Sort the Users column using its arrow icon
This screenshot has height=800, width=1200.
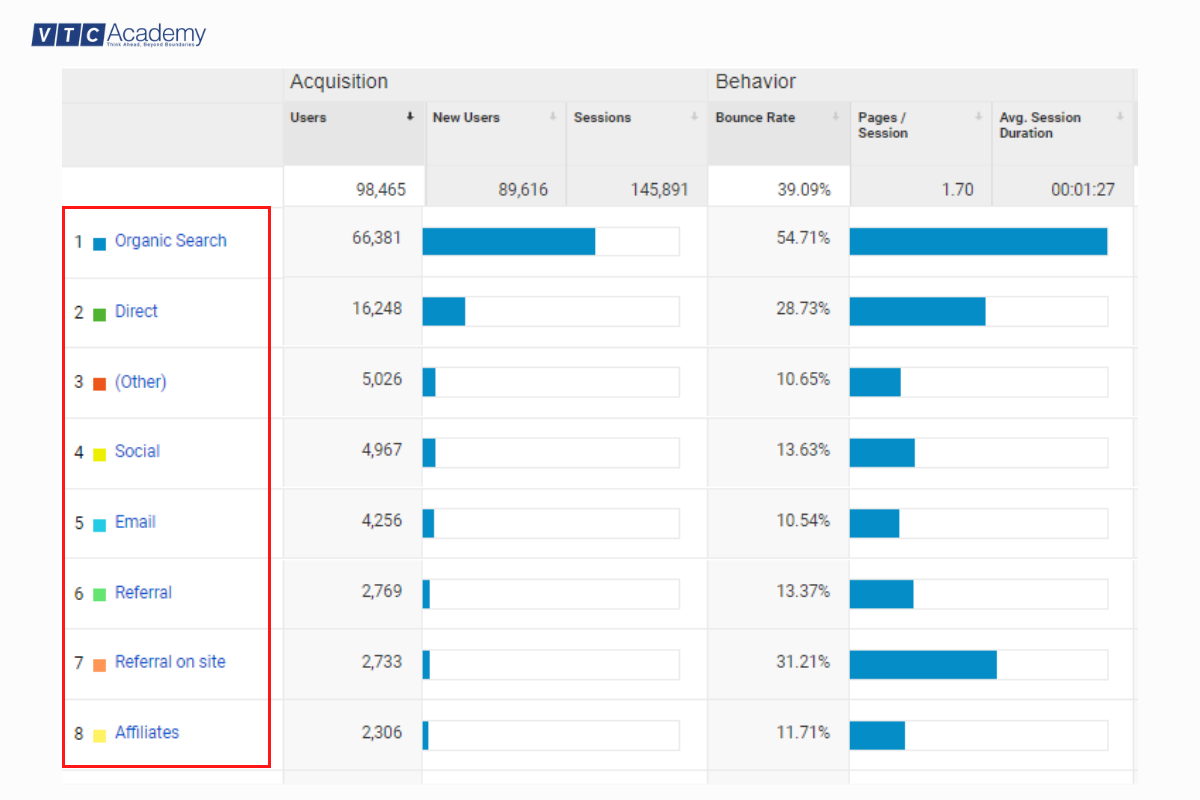pos(410,117)
